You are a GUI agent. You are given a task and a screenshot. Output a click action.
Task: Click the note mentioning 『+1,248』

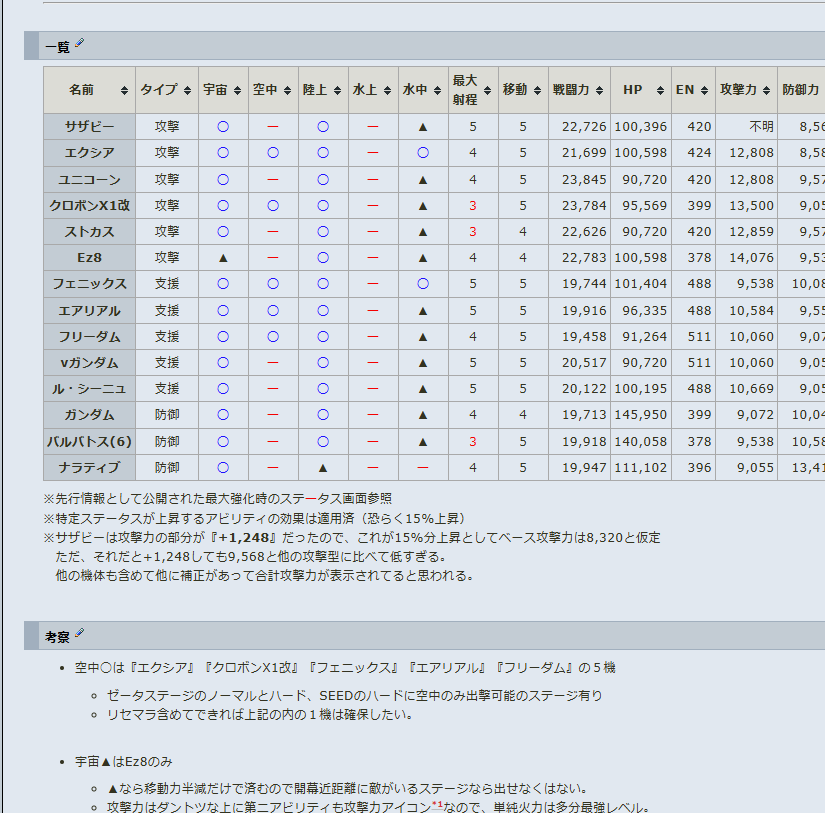pyautogui.click(x=352, y=537)
